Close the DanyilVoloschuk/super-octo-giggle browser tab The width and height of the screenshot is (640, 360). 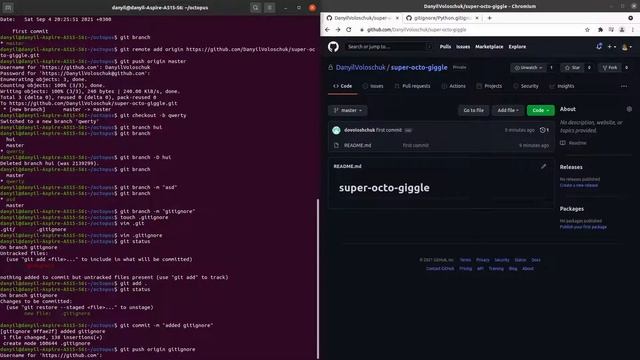click(x=397, y=18)
